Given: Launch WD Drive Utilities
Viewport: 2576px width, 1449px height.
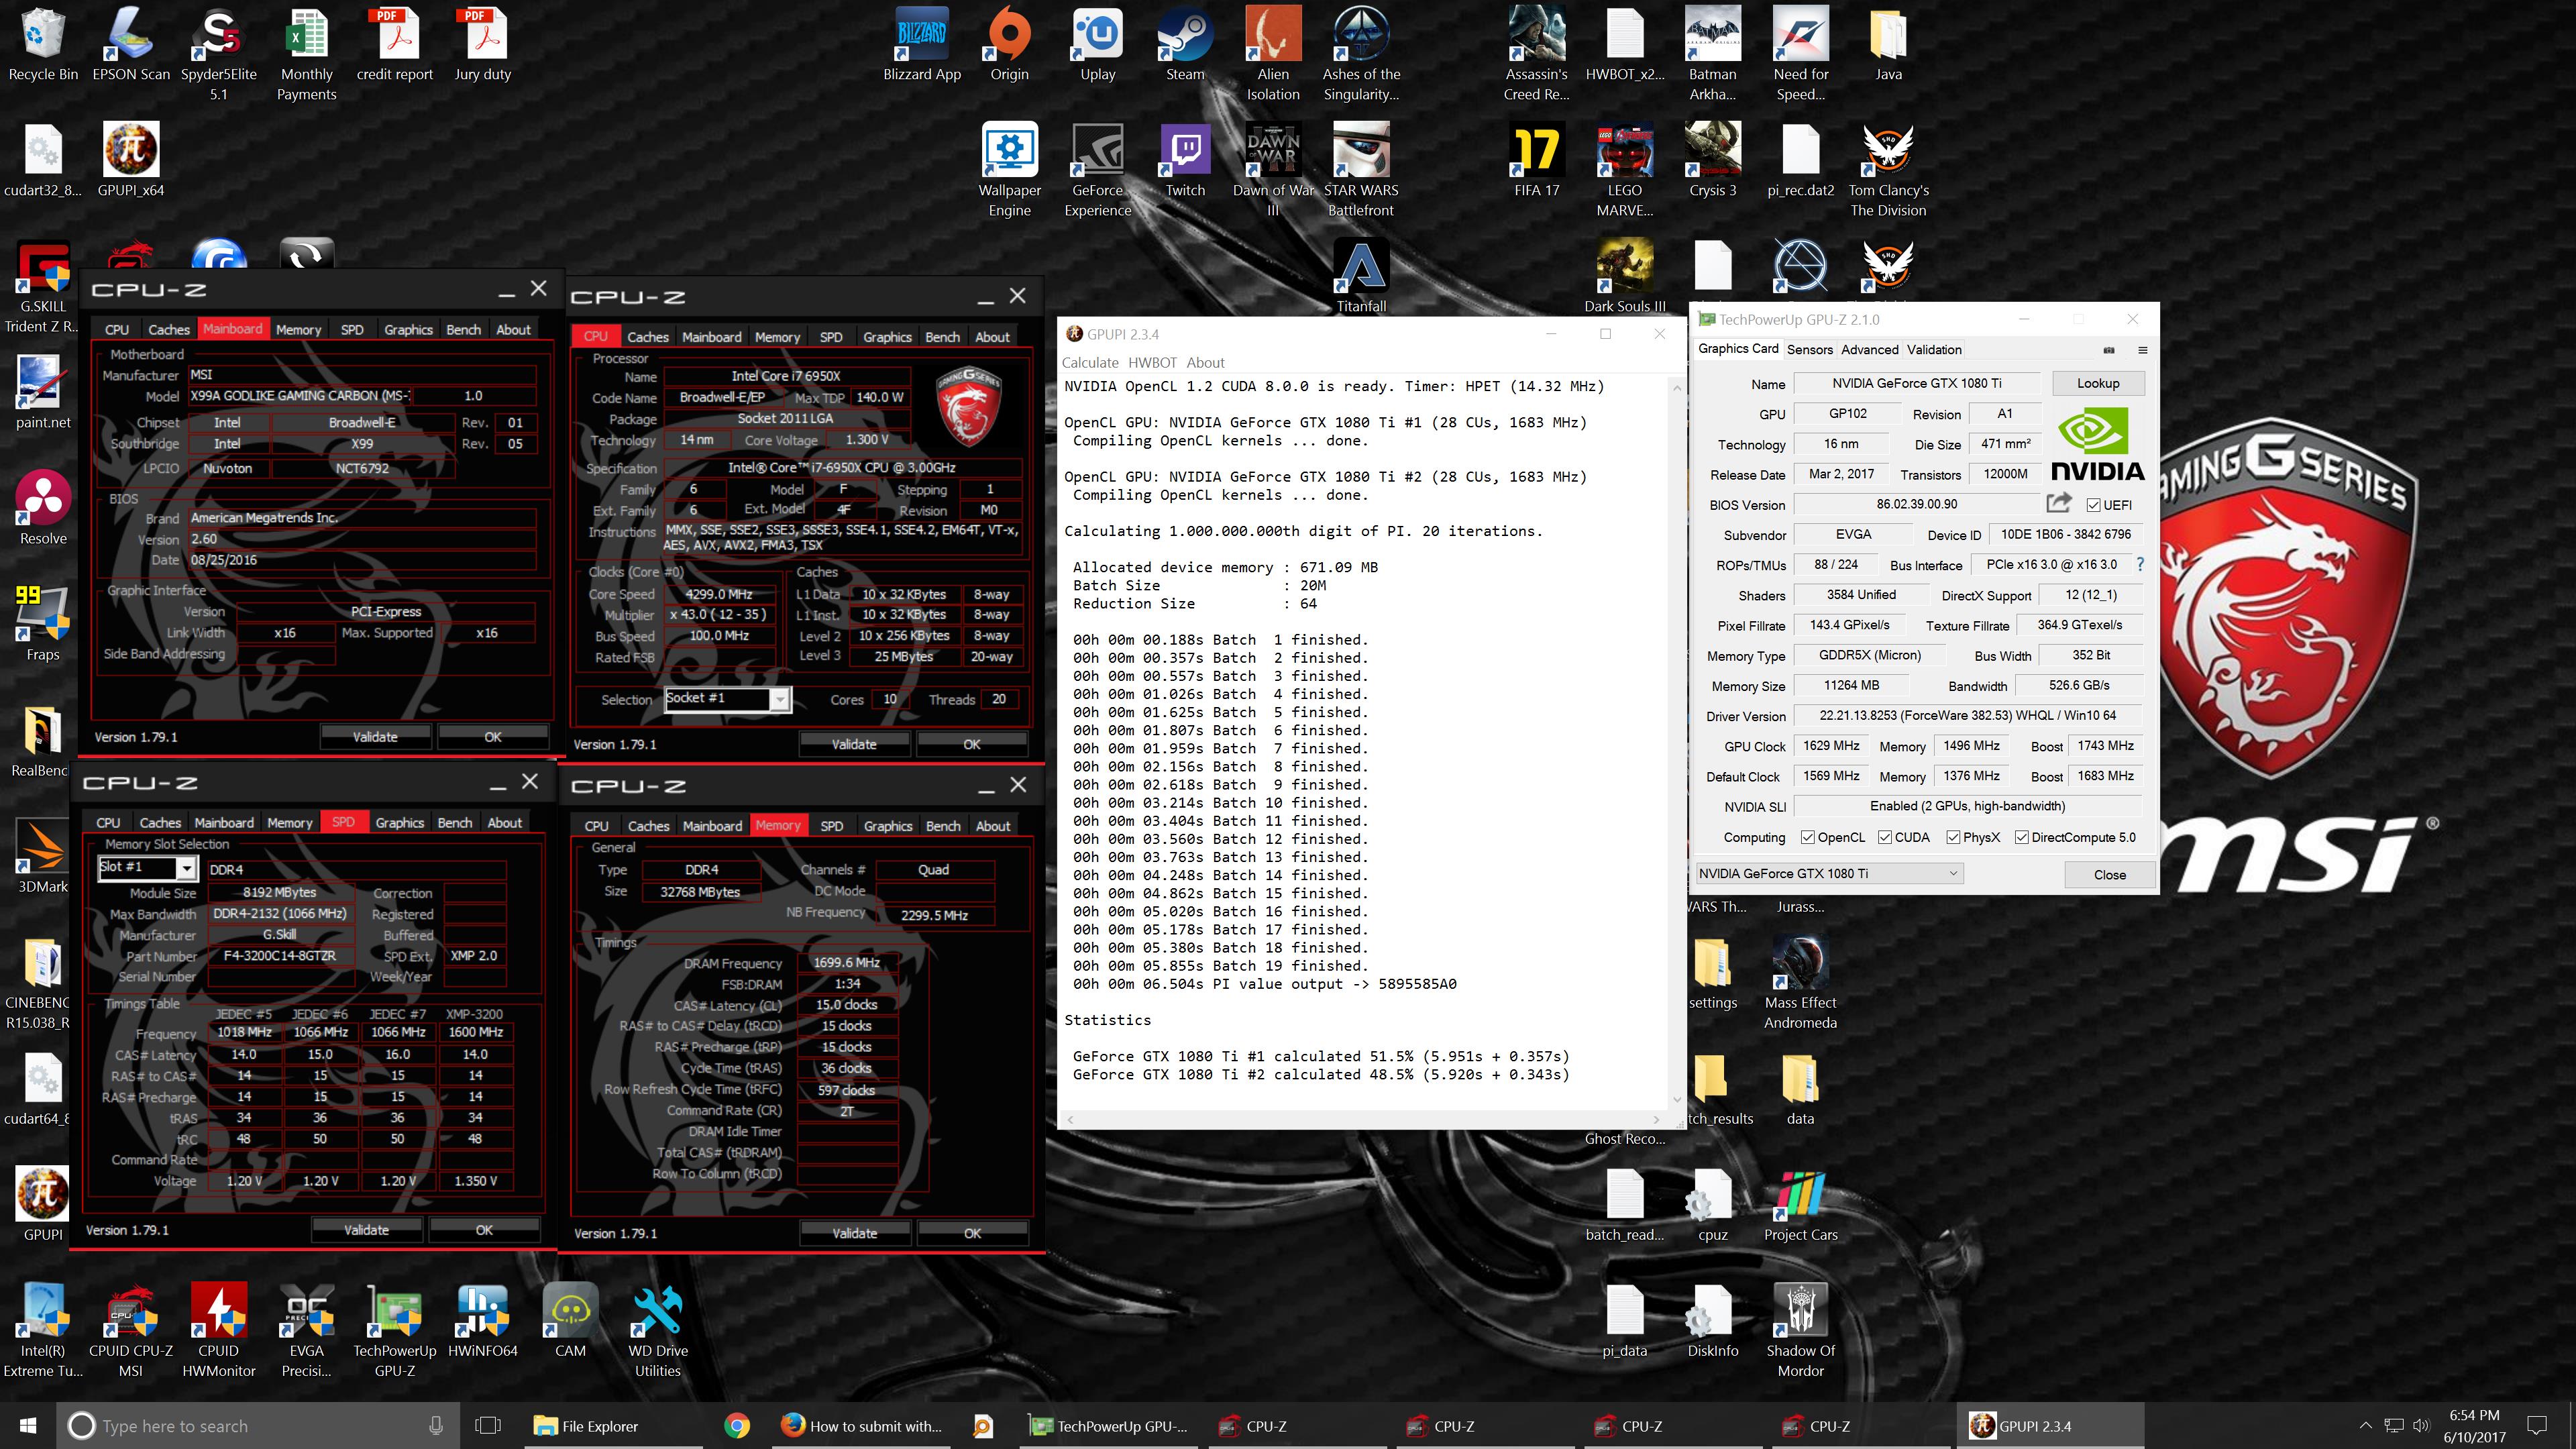Looking at the screenshot, I should point(658,1332).
